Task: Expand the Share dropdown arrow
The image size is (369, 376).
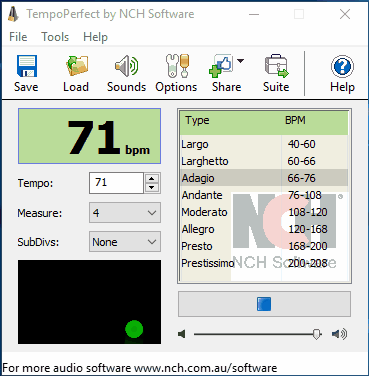Action: pos(240,61)
